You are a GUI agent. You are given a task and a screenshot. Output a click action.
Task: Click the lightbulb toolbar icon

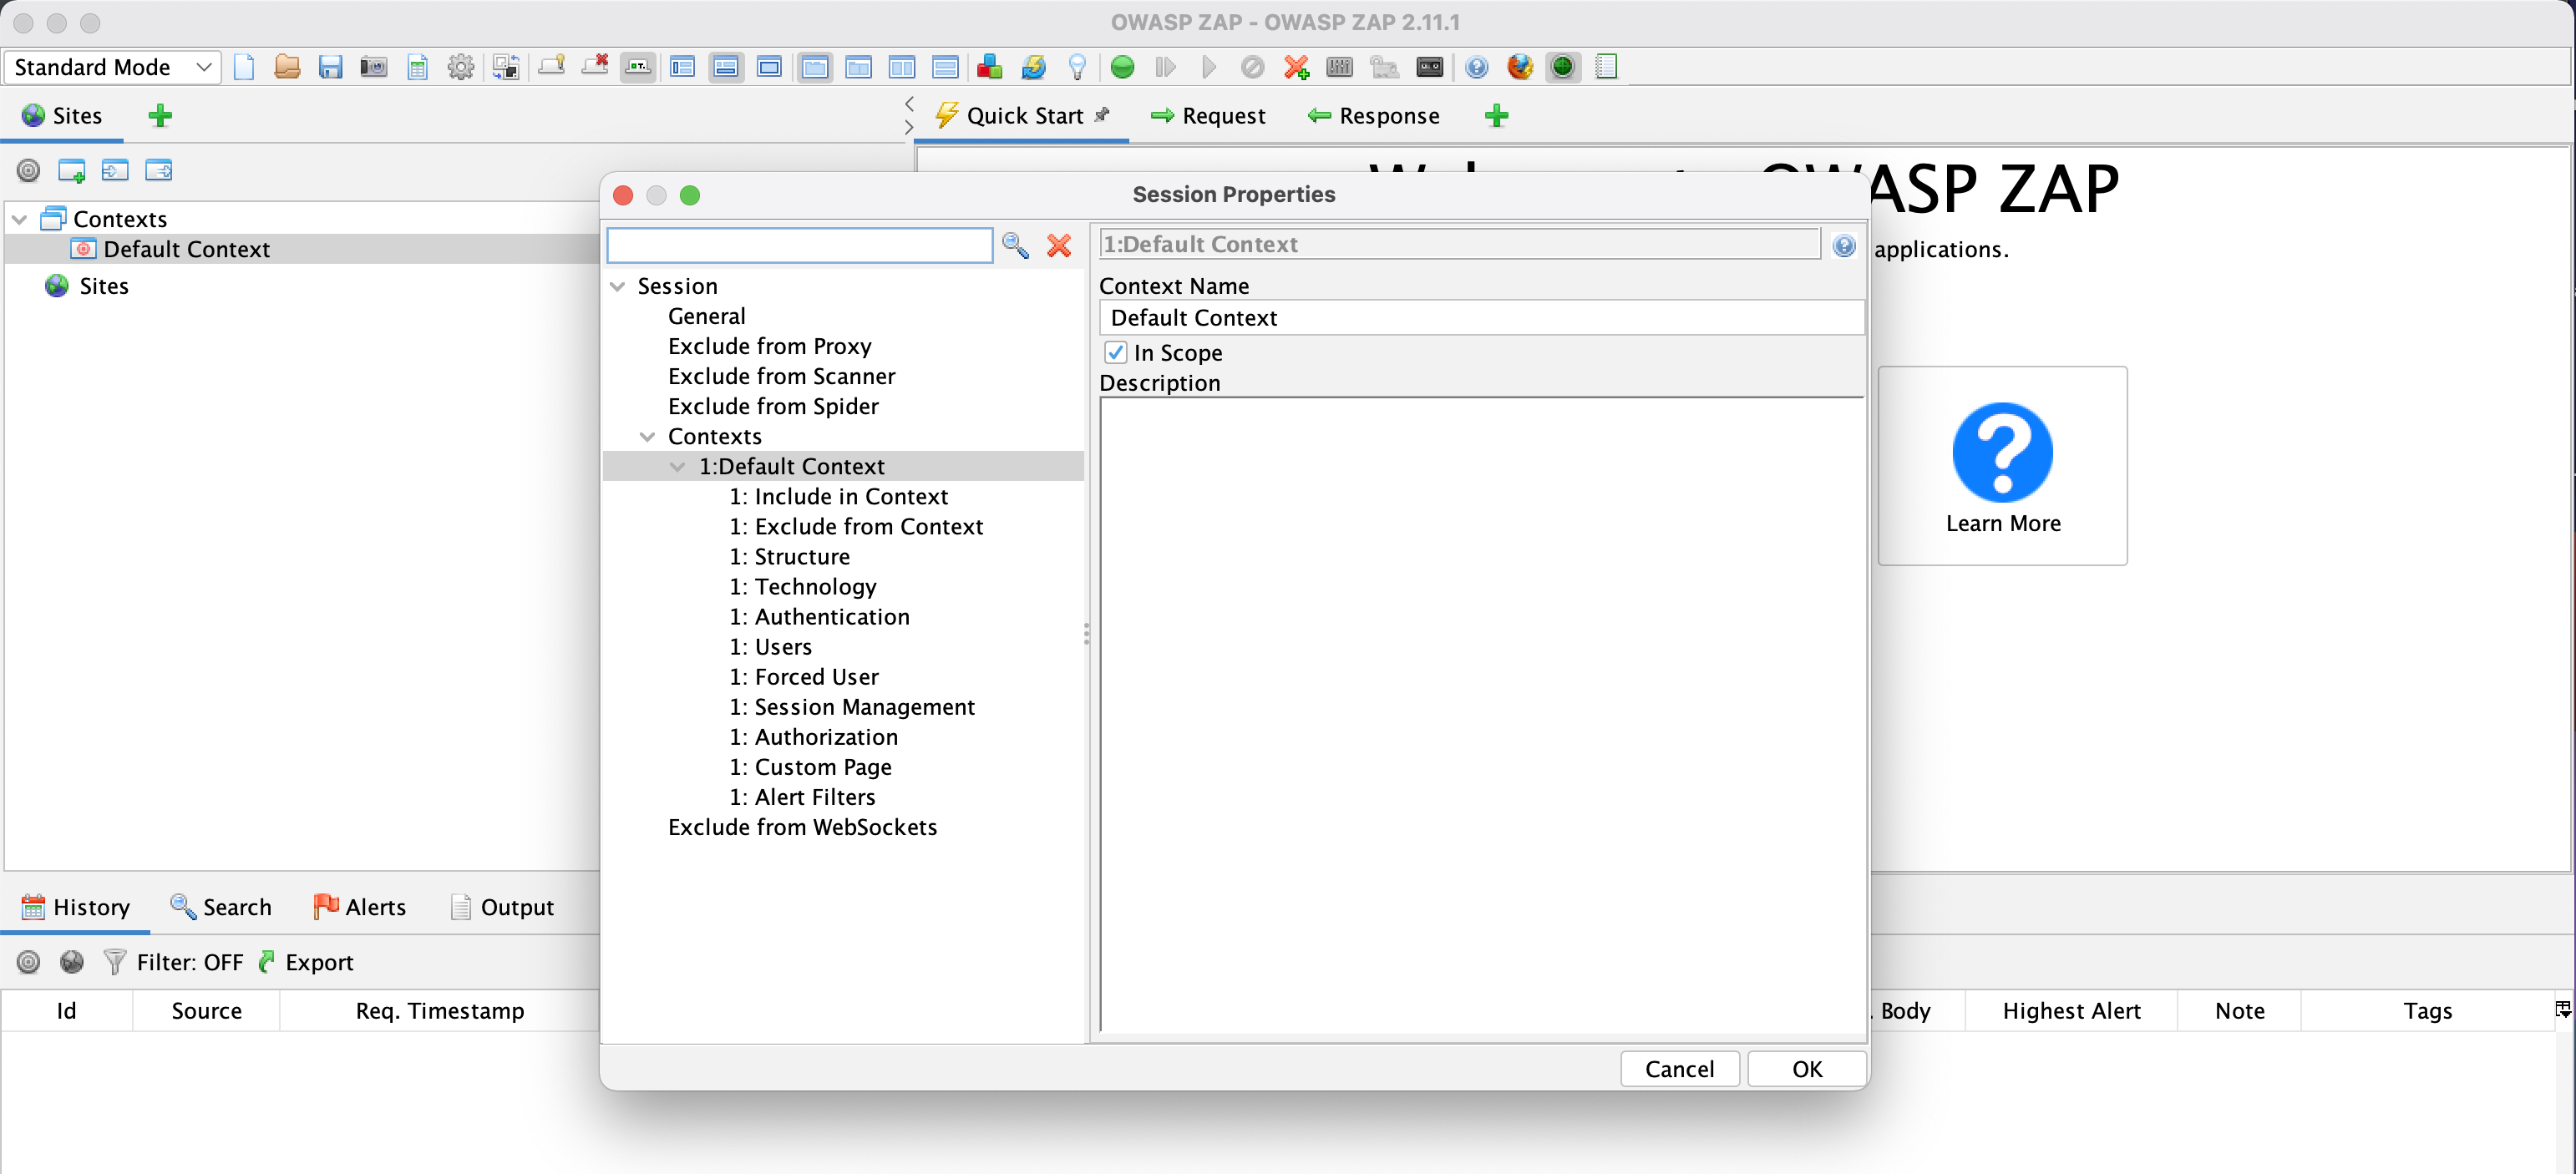click(x=1077, y=67)
